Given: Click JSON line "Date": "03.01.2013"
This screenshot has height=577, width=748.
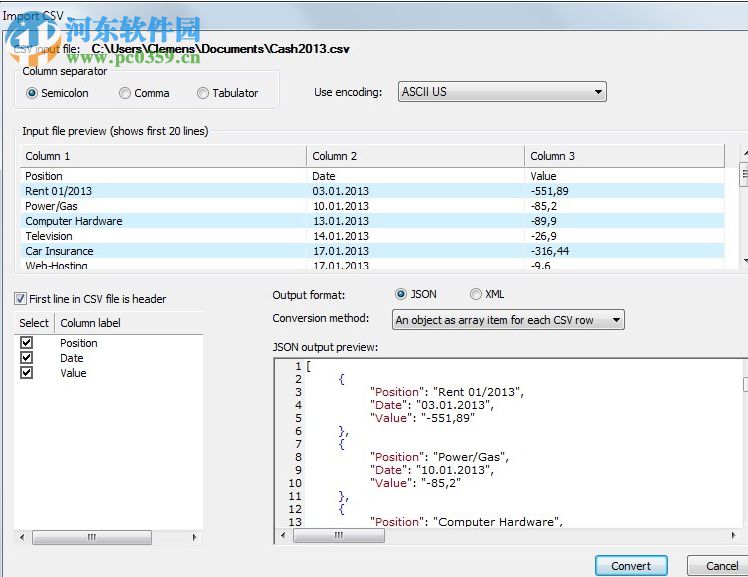Looking at the screenshot, I should 432,405.
